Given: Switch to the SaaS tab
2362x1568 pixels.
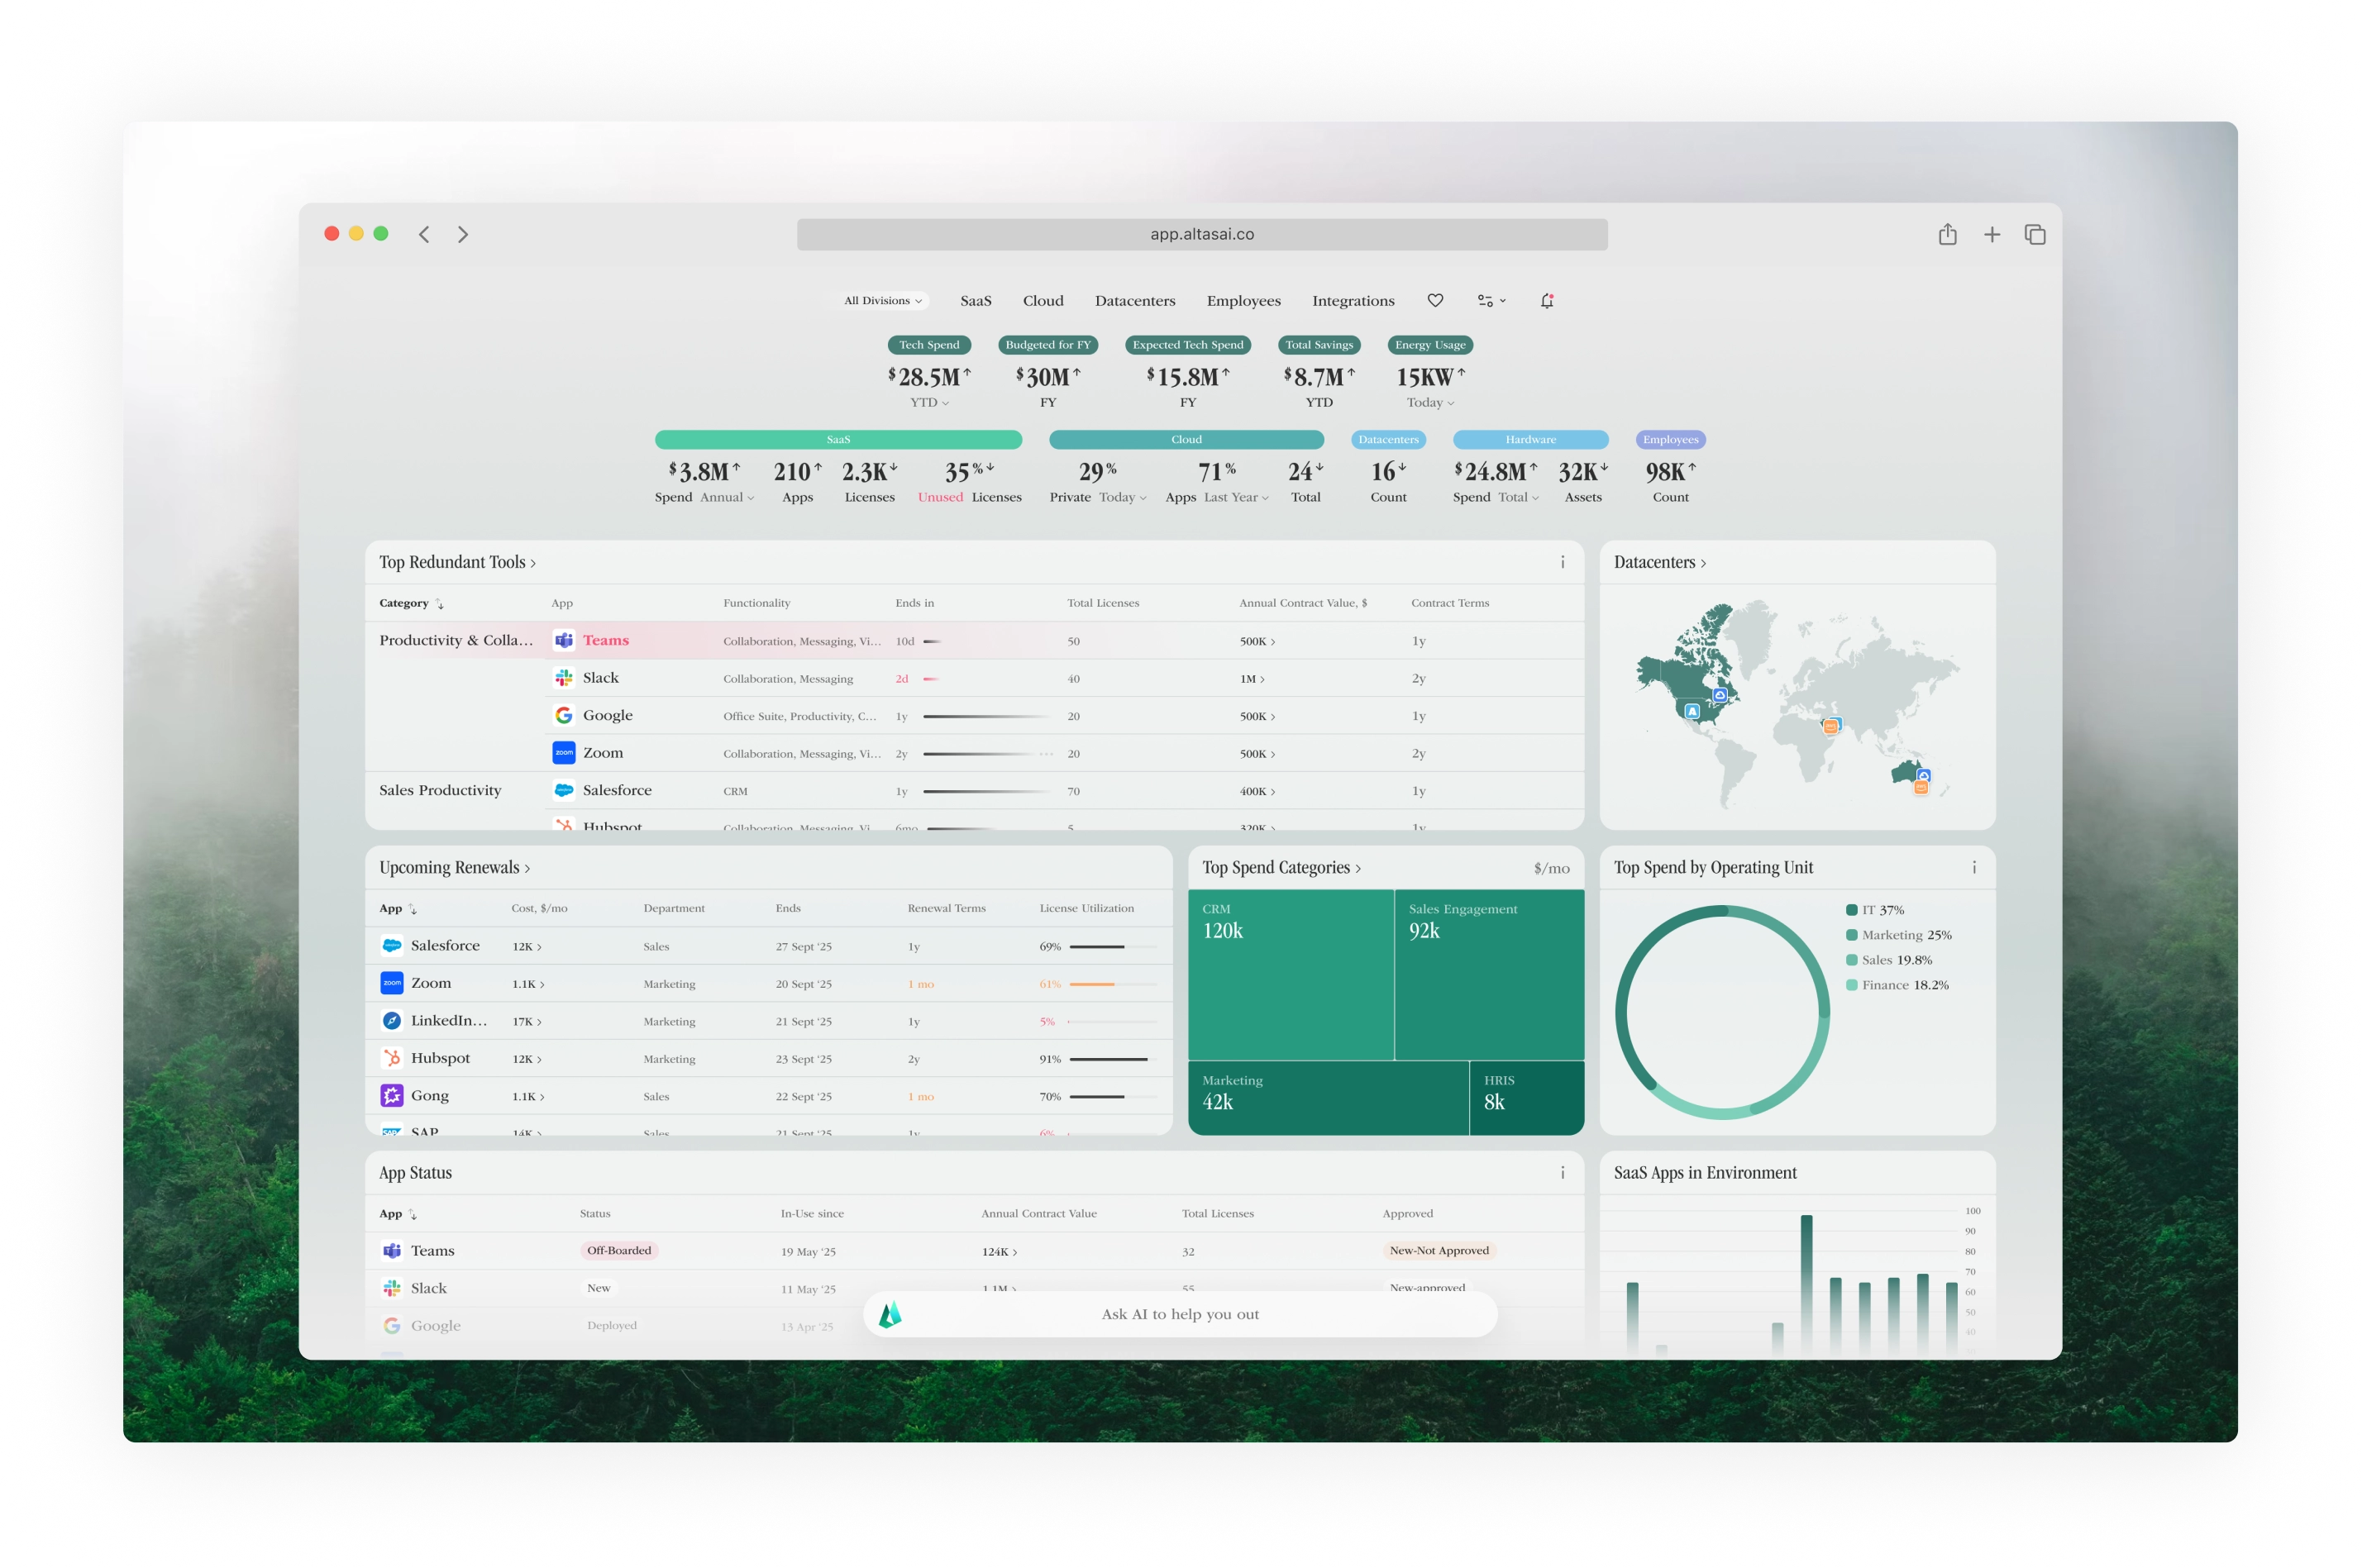Looking at the screenshot, I should tap(976, 300).
